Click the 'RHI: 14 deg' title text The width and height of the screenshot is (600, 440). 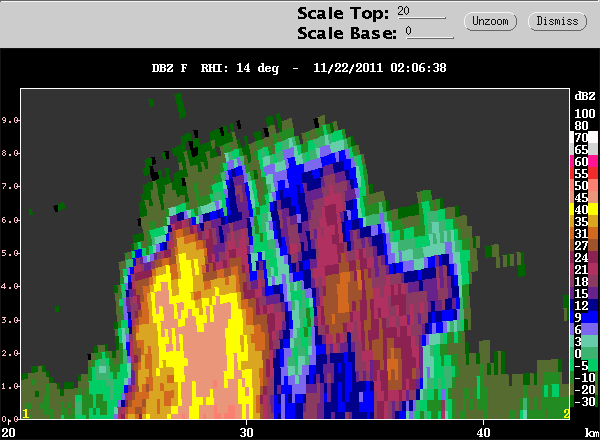[x=240, y=68]
